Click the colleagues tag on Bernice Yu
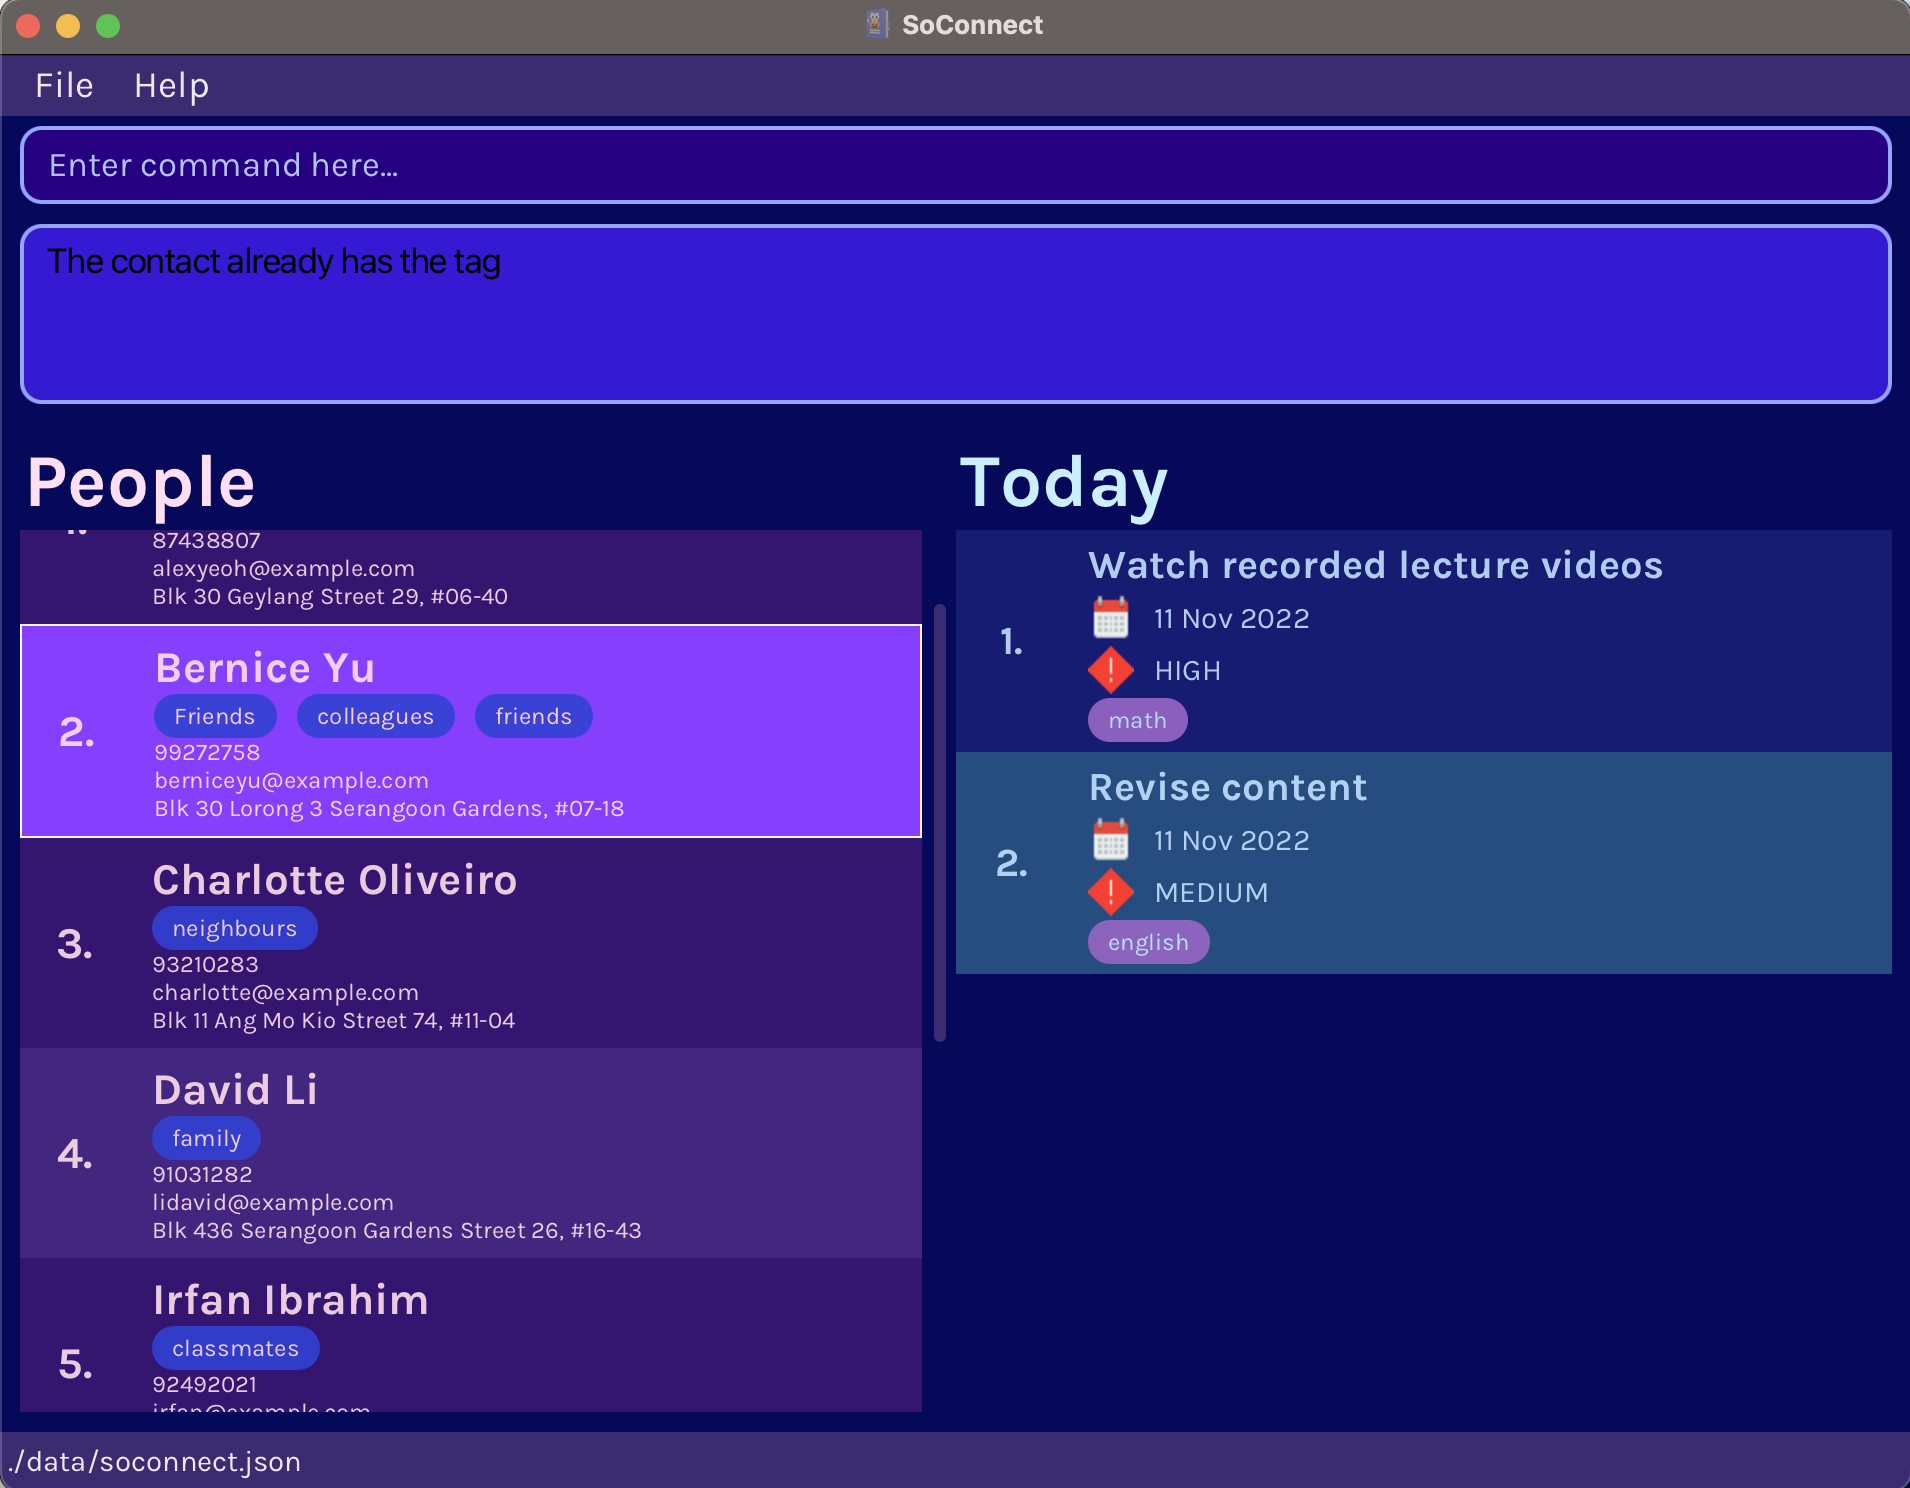1910x1488 pixels. [376, 716]
